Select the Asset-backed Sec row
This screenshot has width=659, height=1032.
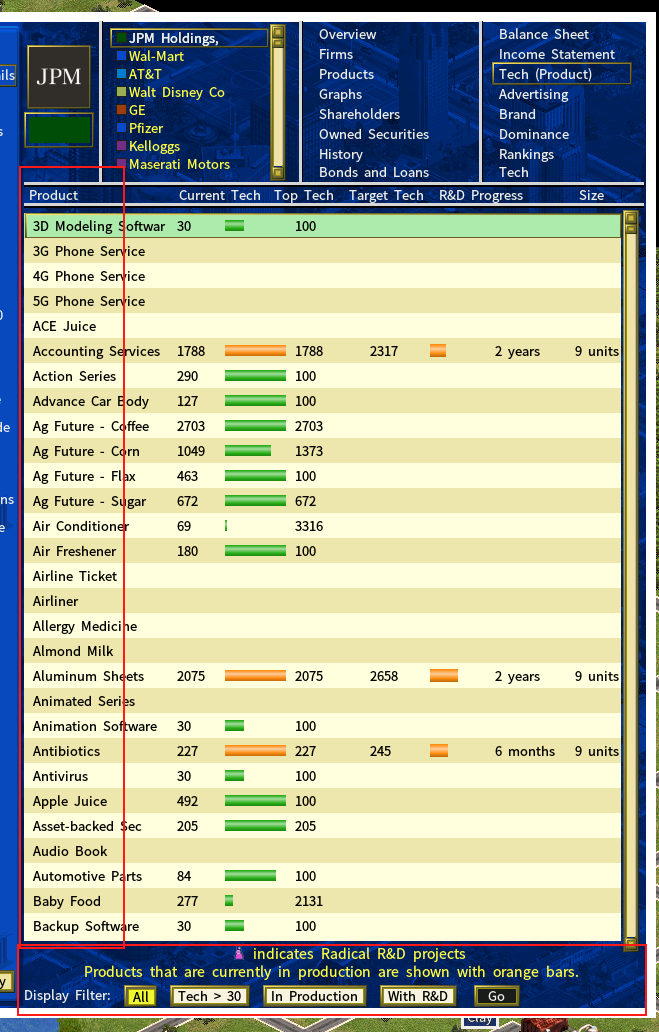(x=323, y=826)
